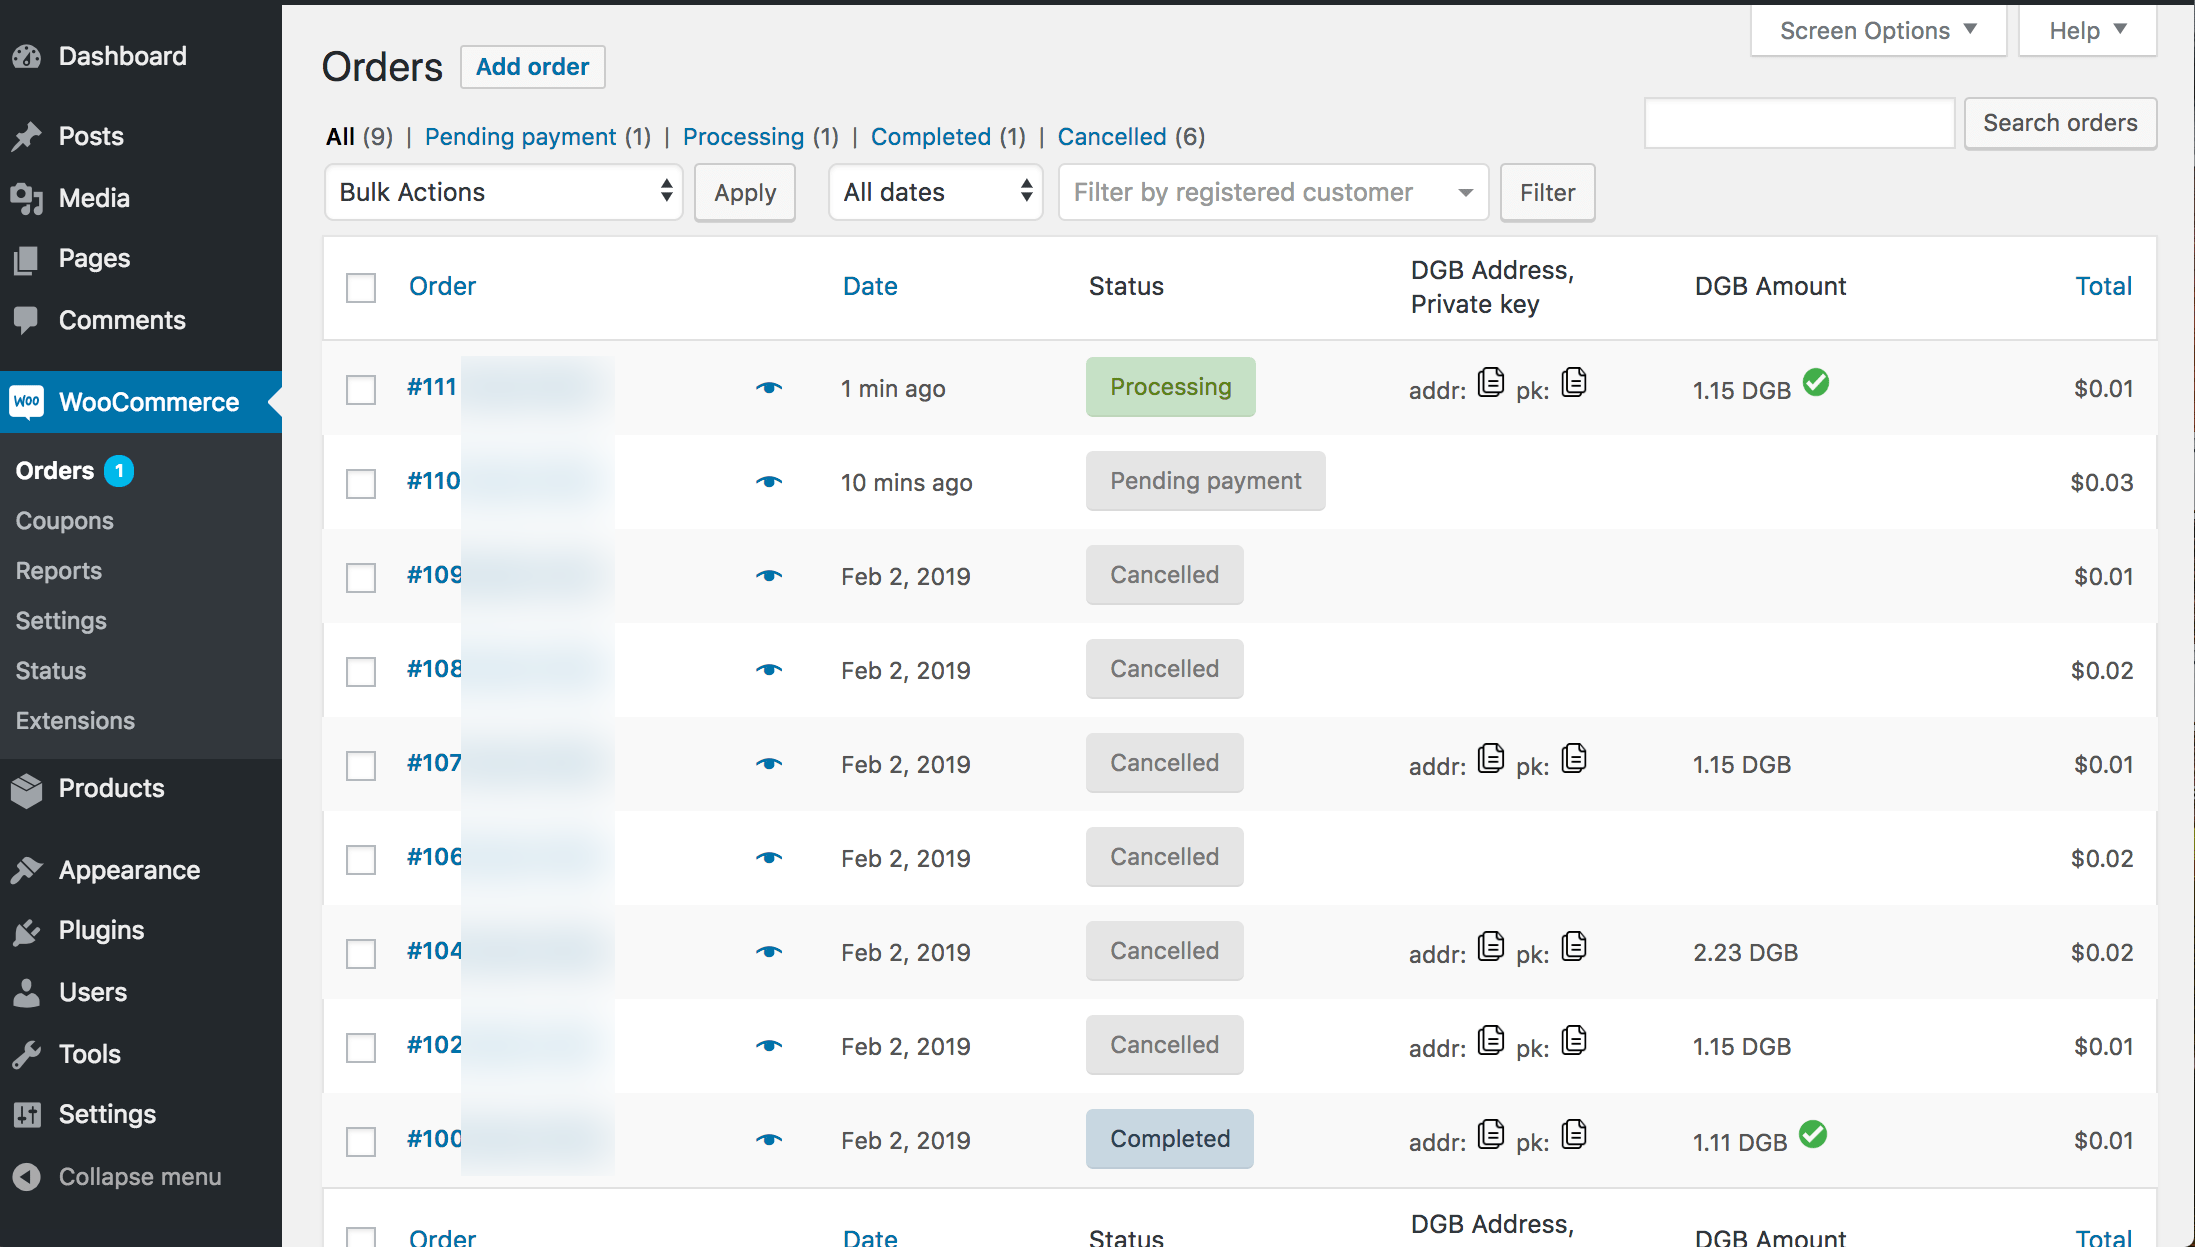Select the Cancelled tab filter
The image size is (2195, 1247).
coord(1111,136)
